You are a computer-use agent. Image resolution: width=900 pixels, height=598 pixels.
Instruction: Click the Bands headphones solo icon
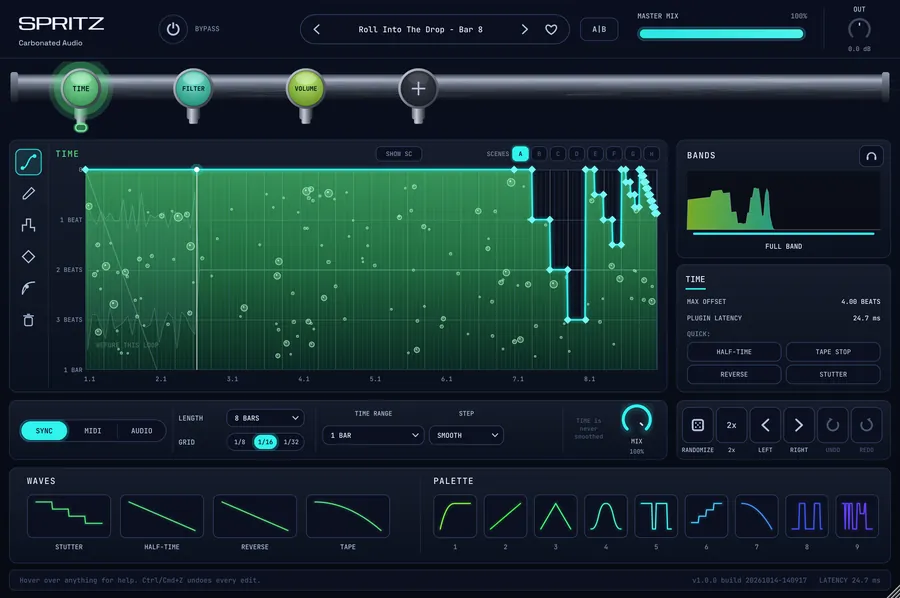(x=871, y=156)
